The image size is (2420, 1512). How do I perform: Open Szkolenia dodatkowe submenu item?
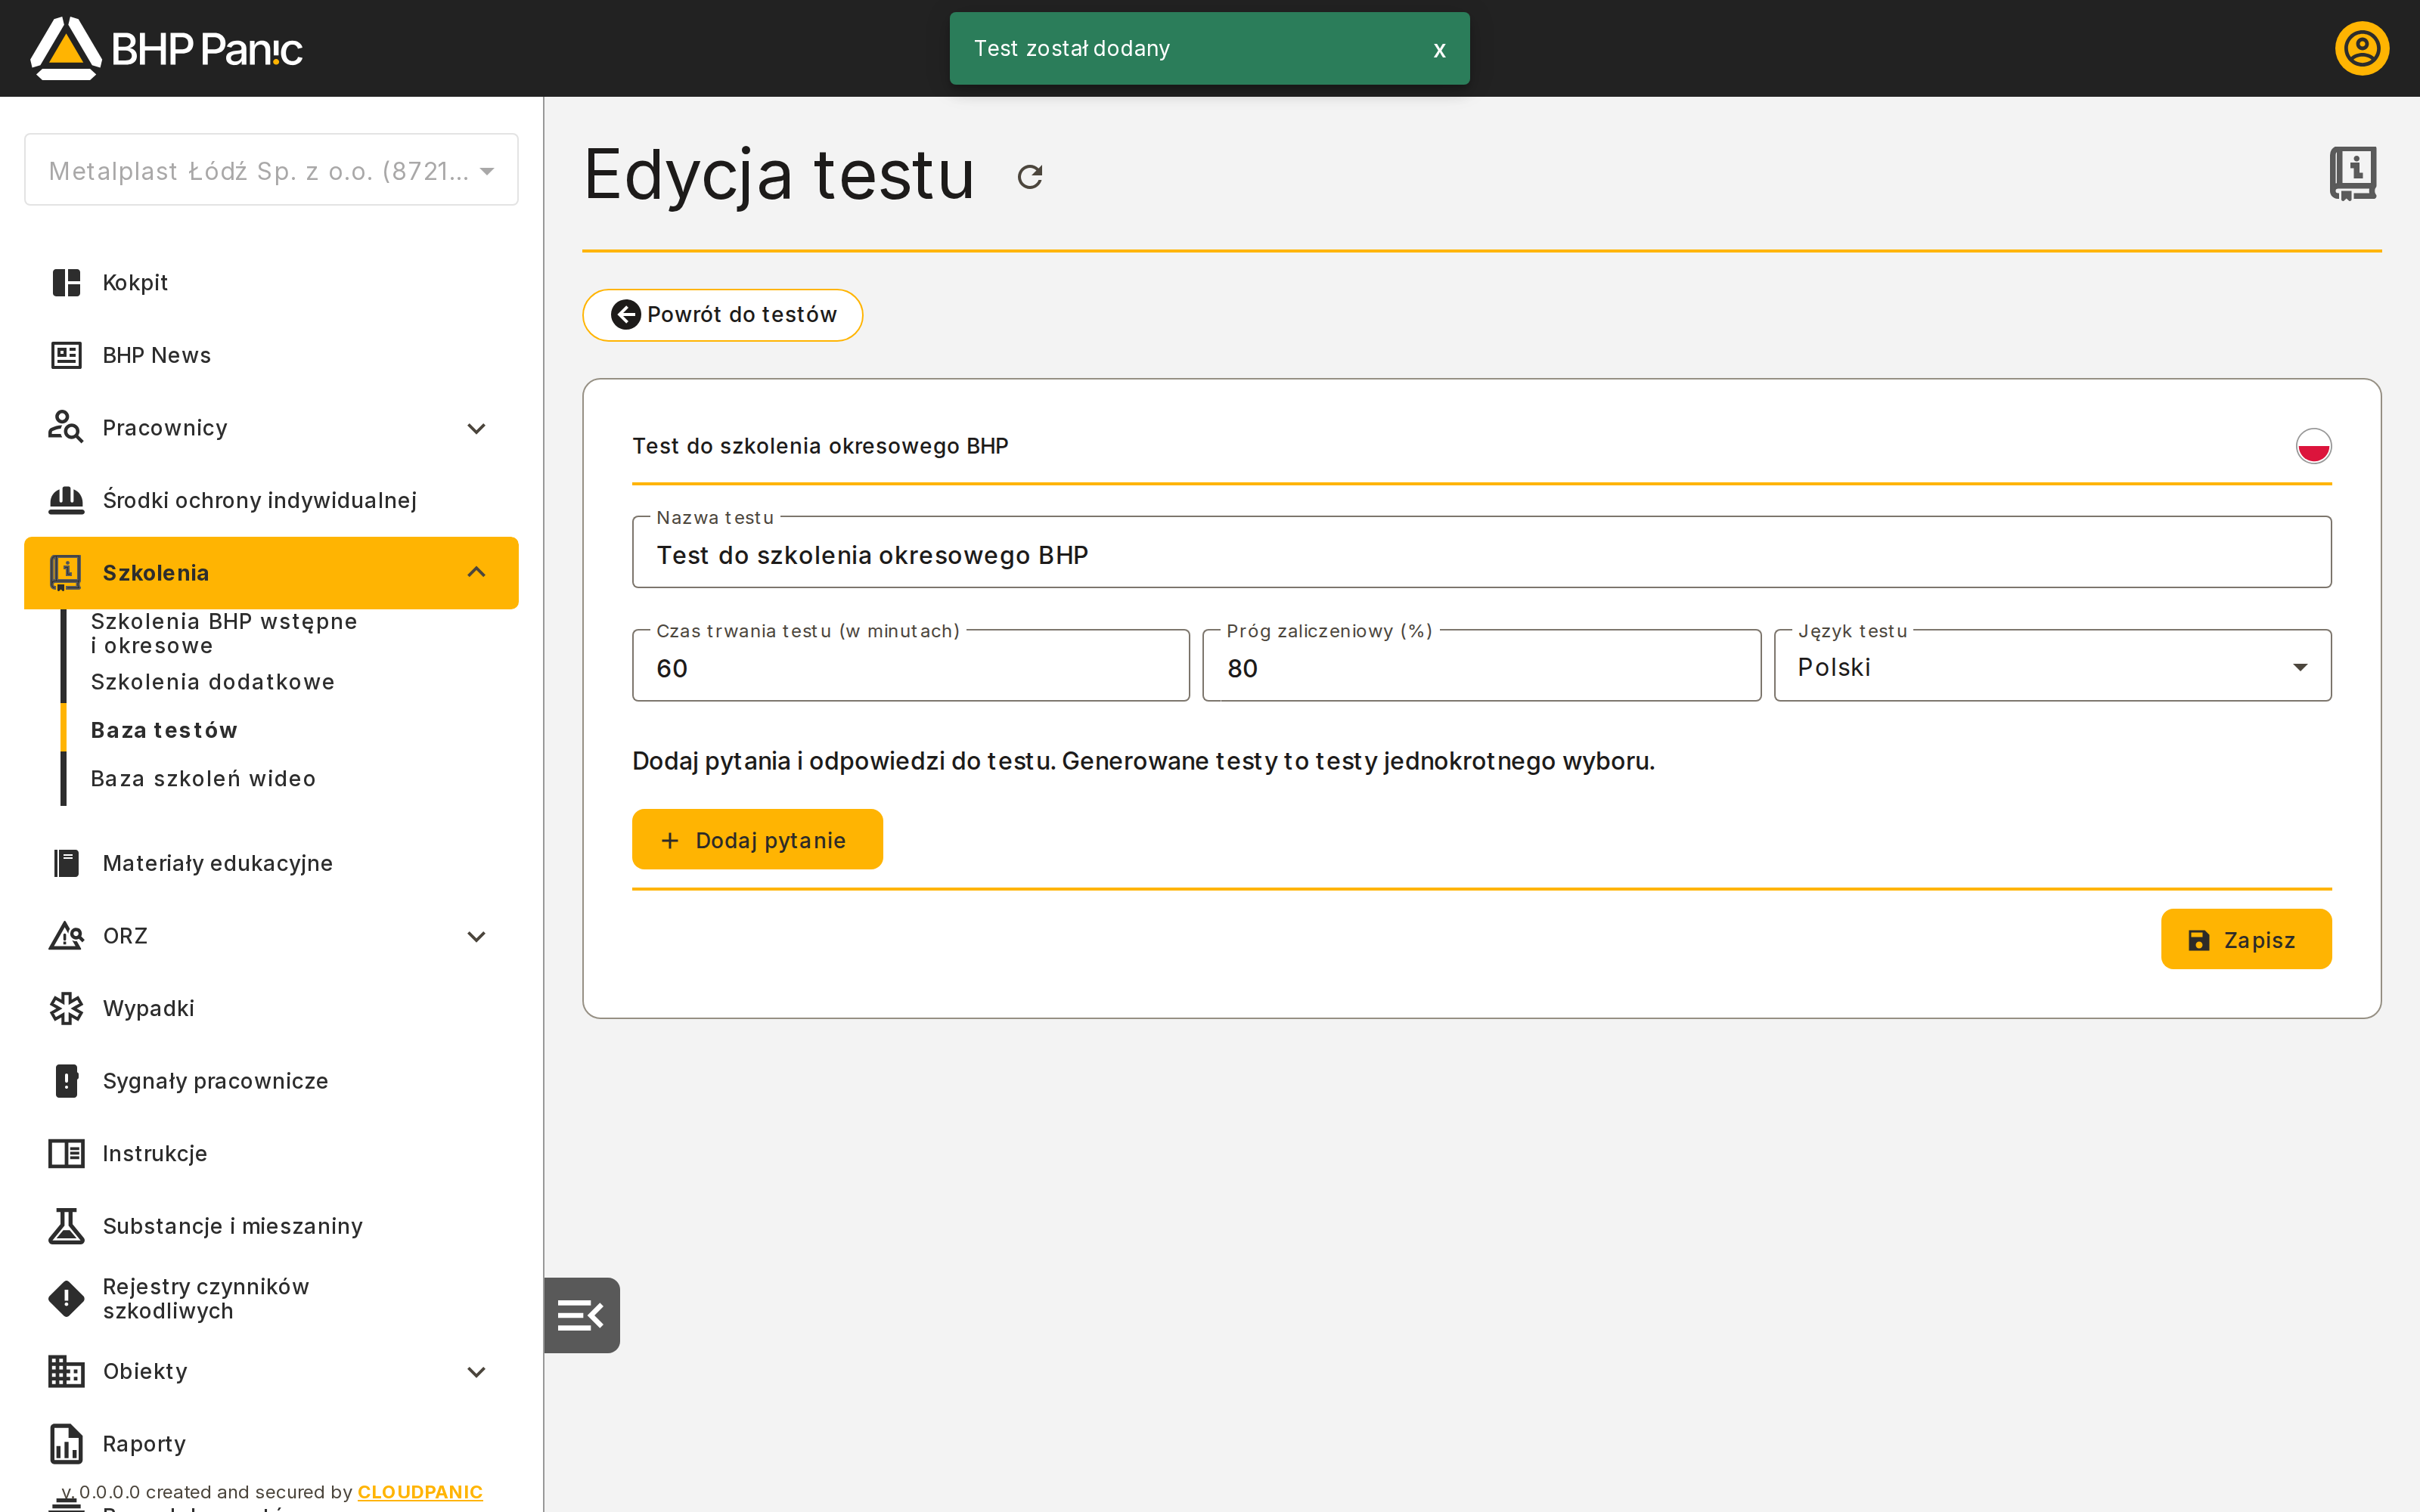(212, 682)
